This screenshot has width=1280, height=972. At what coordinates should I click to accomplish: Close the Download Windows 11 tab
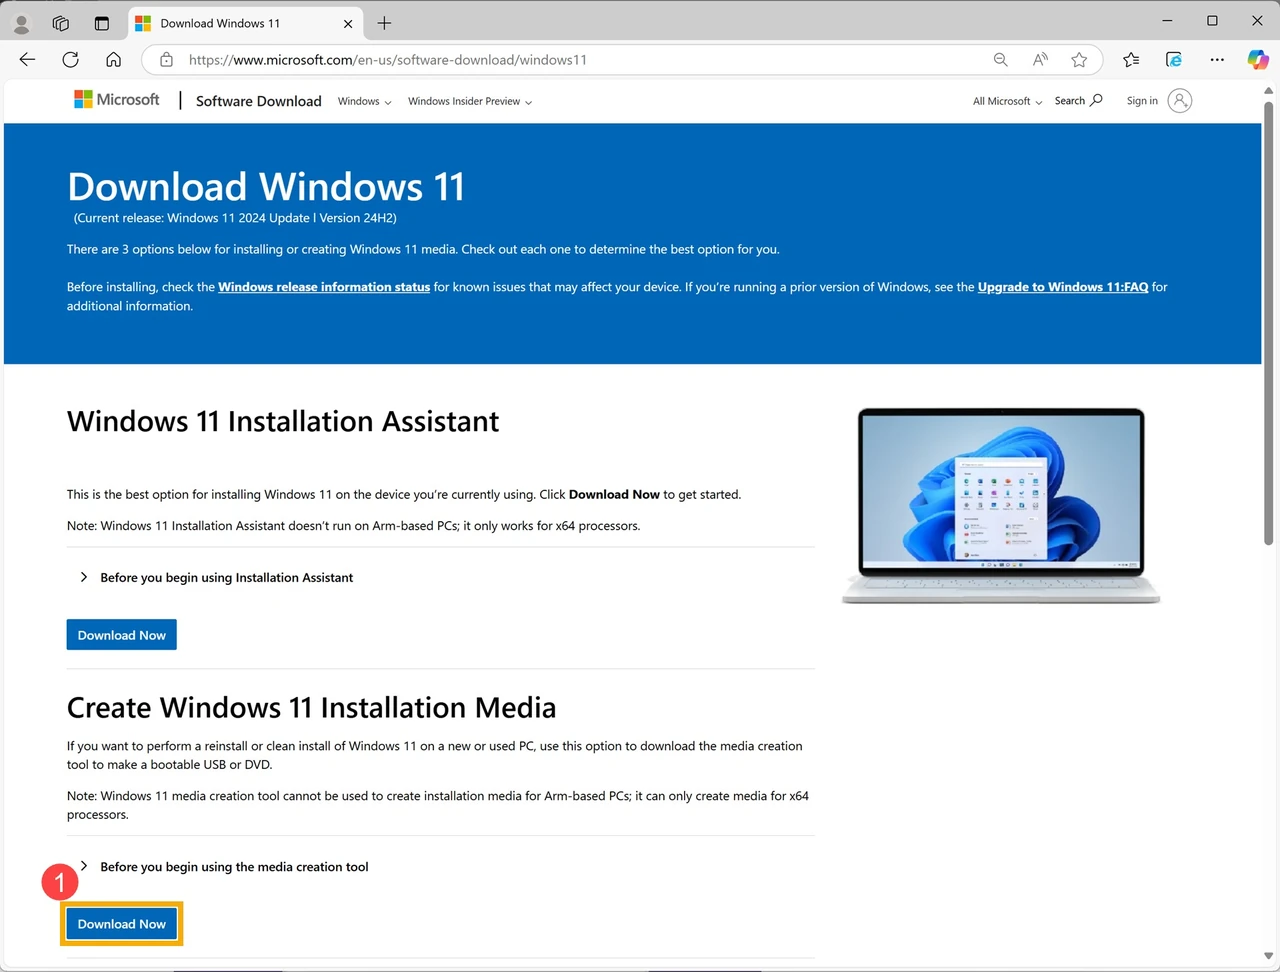348,23
